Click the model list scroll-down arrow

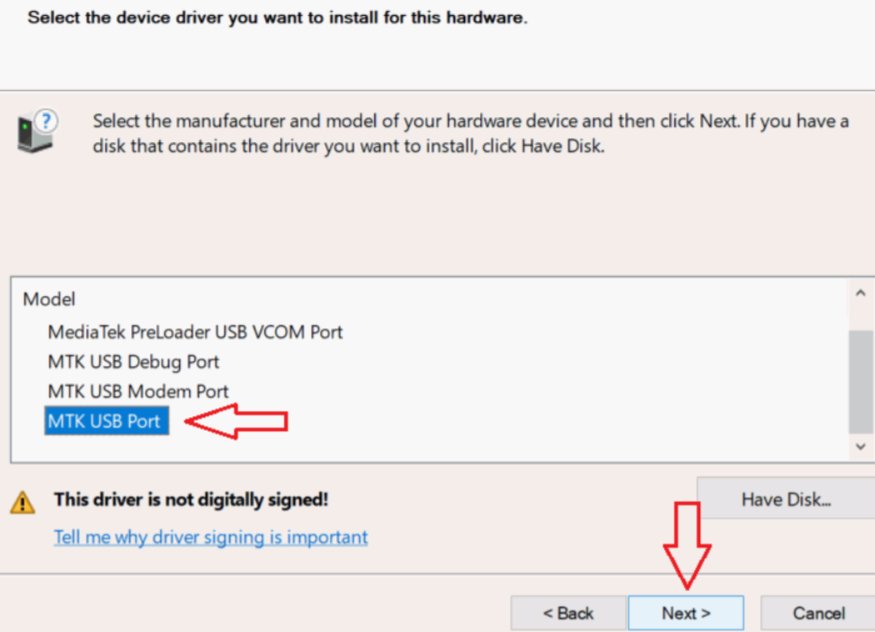(x=860, y=446)
